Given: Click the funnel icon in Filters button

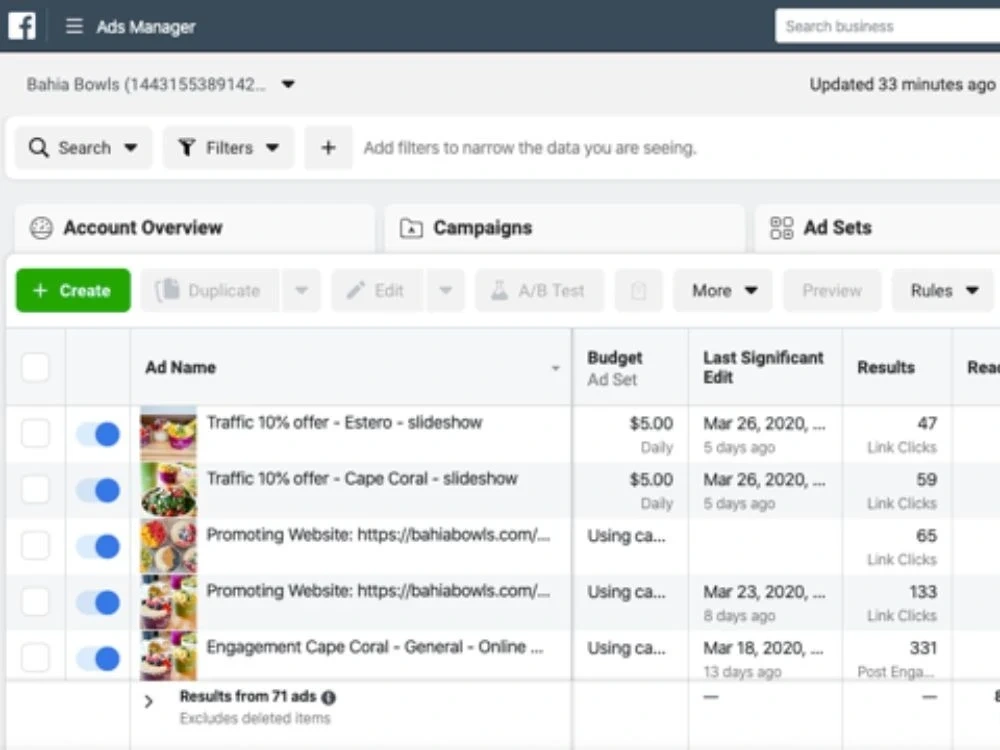Looking at the screenshot, I should coord(186,147).
